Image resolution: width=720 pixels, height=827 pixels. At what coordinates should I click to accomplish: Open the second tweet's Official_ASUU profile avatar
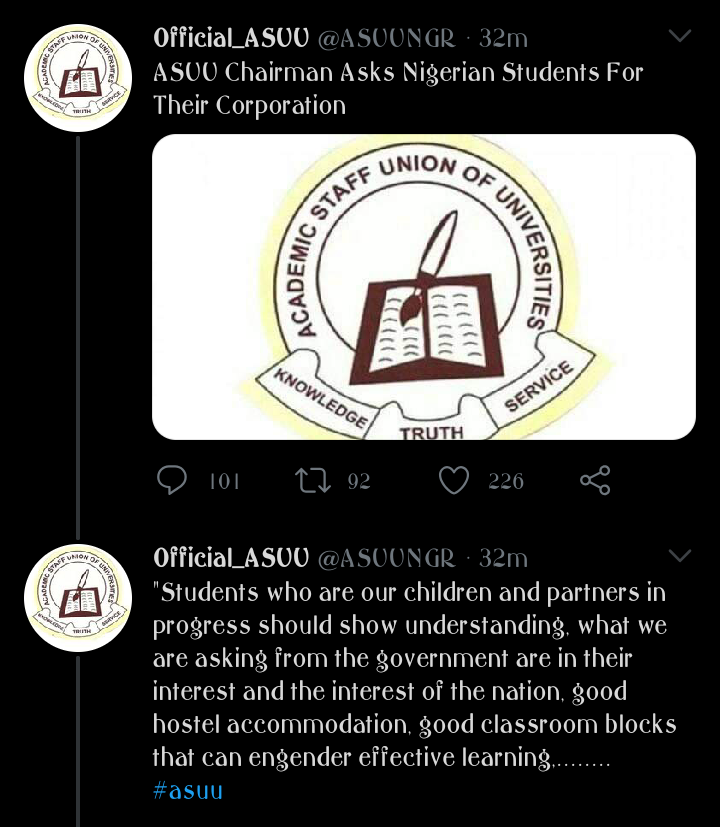78,598
